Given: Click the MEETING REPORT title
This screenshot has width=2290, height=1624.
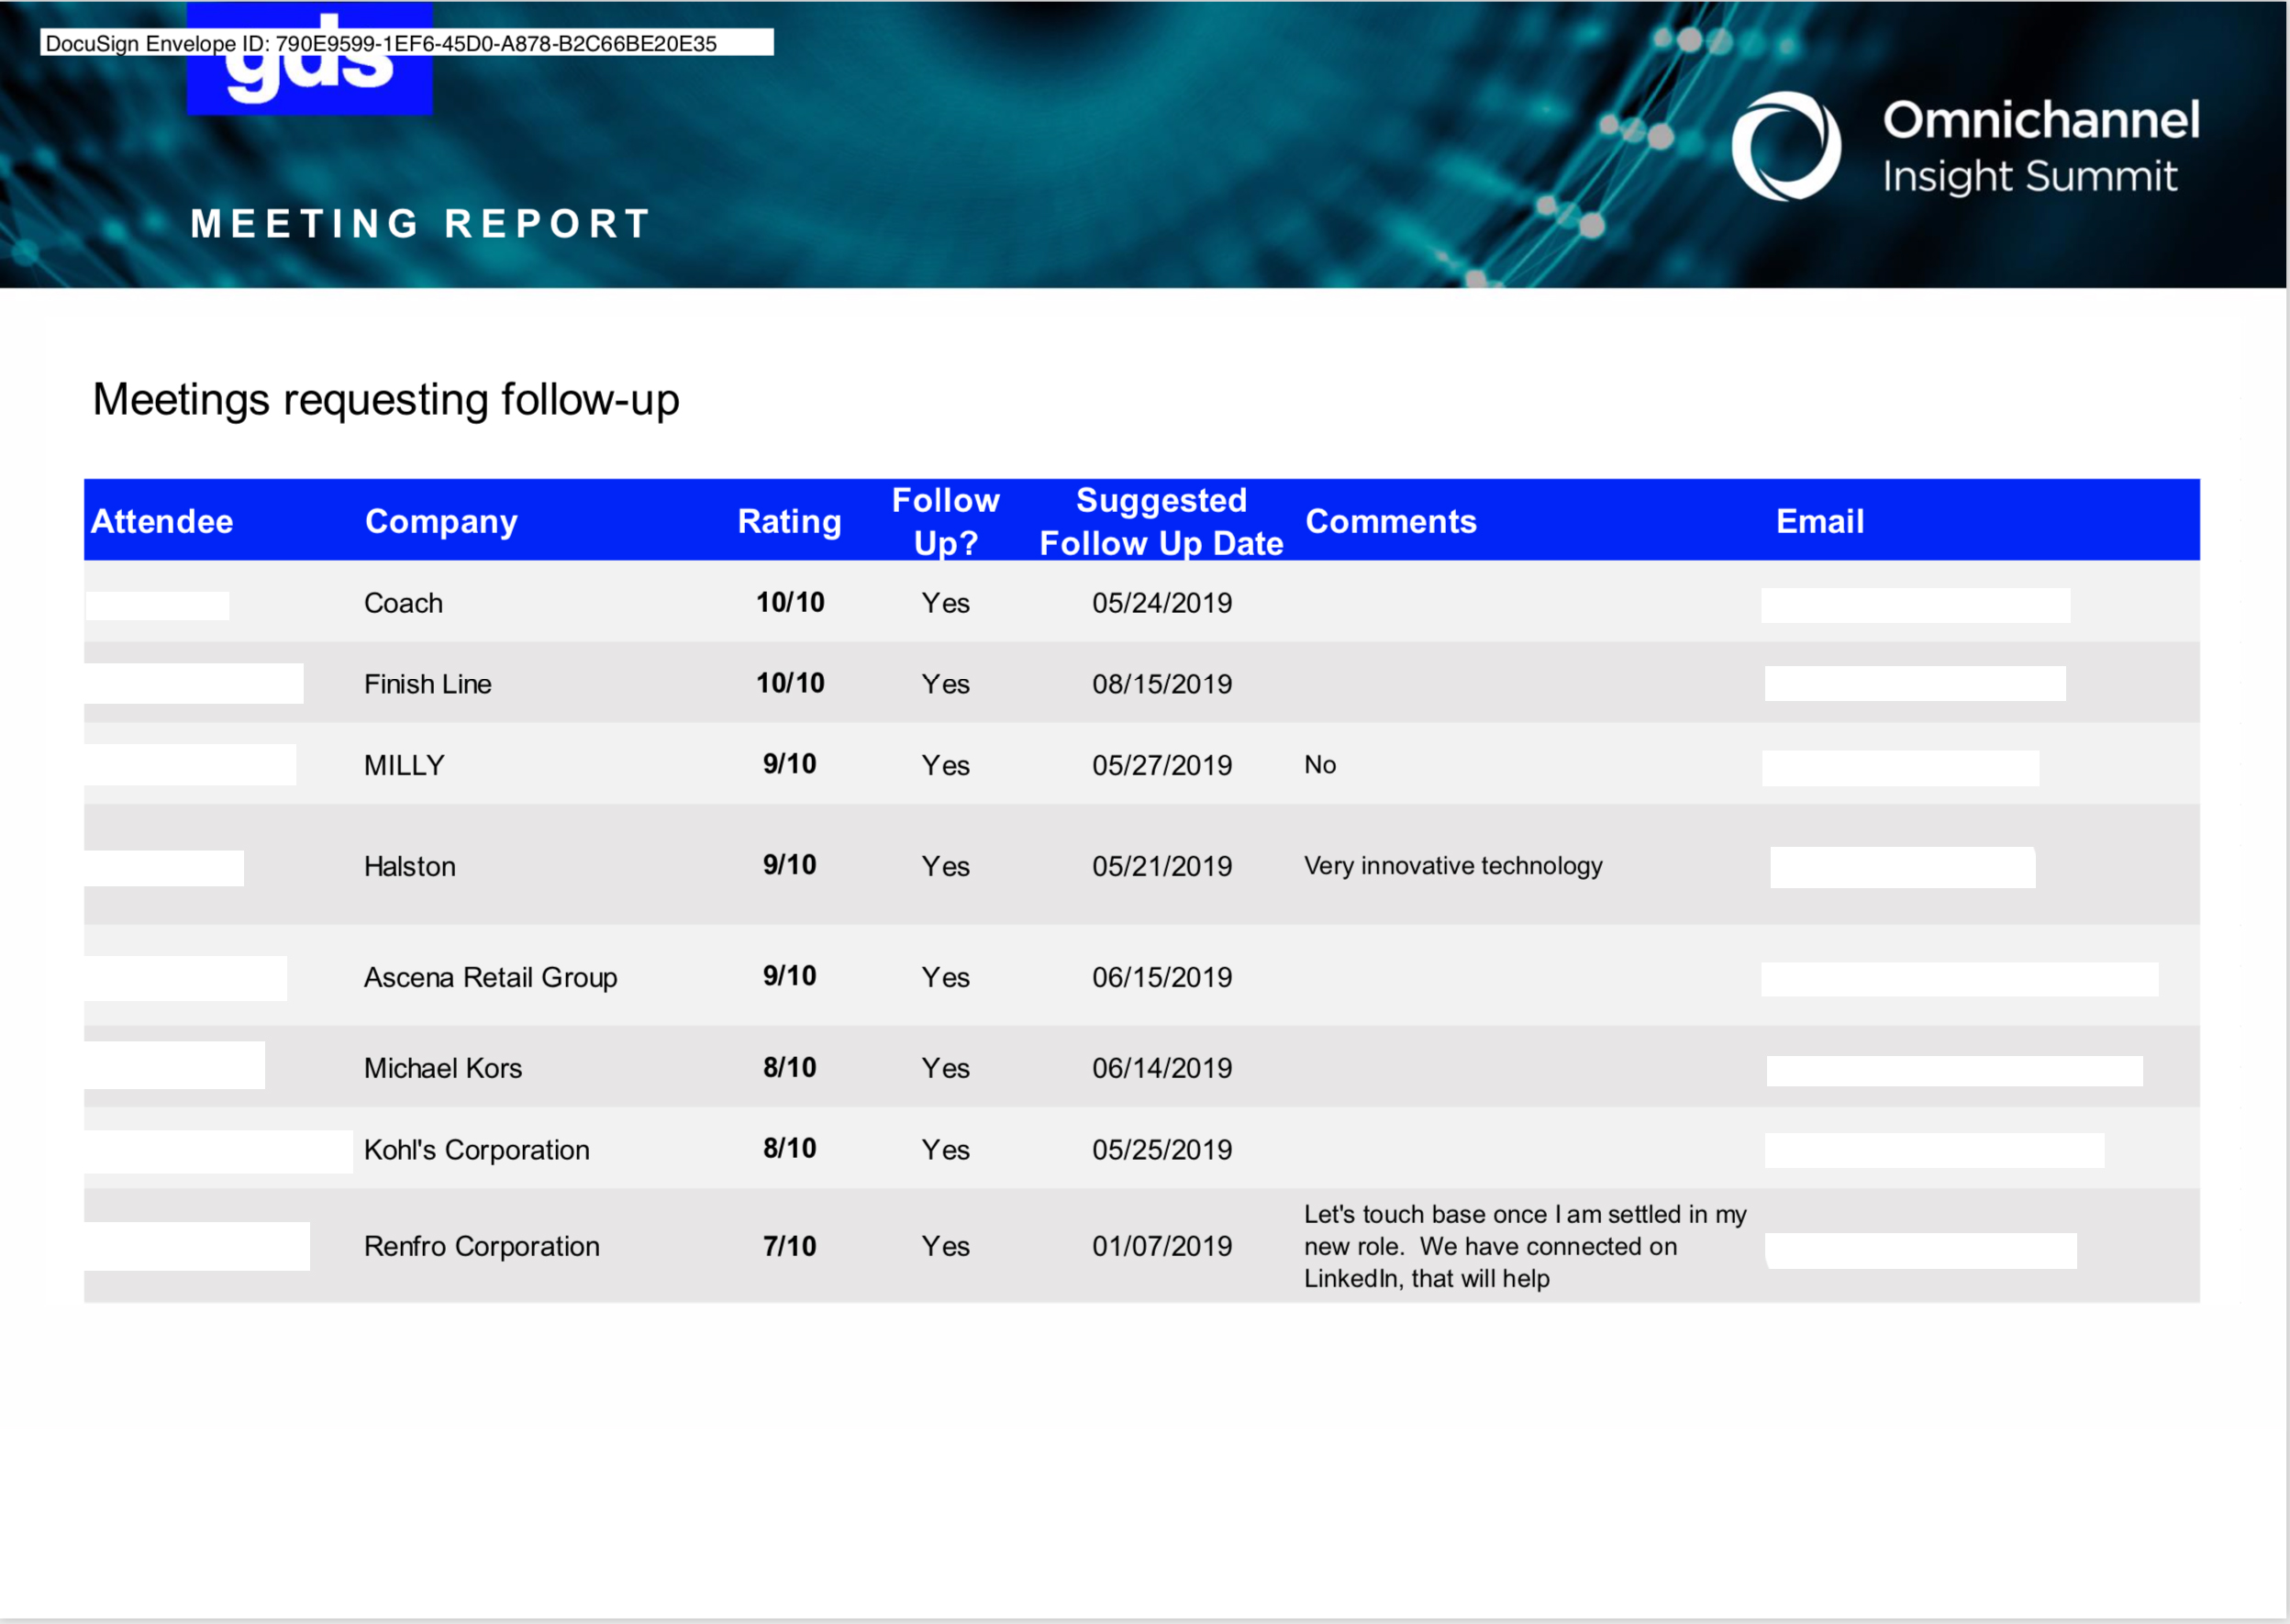Looking at the screenshot, I should coord(421,224).
